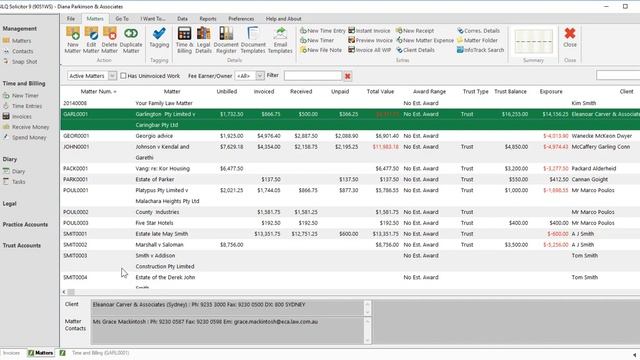The width and height of the screenshot is (640, 360).
Task: Open the Fee Earner/Owner dropdown
Action: click(260, 76)
